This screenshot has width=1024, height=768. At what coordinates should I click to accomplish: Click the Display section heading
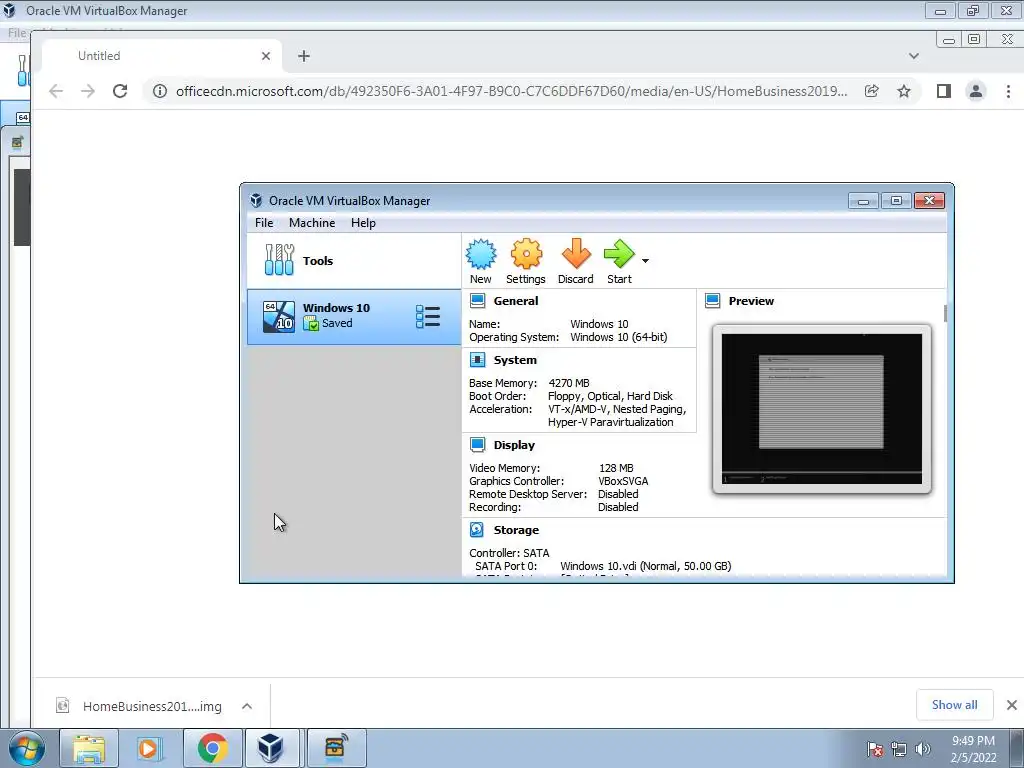(514, 445)
